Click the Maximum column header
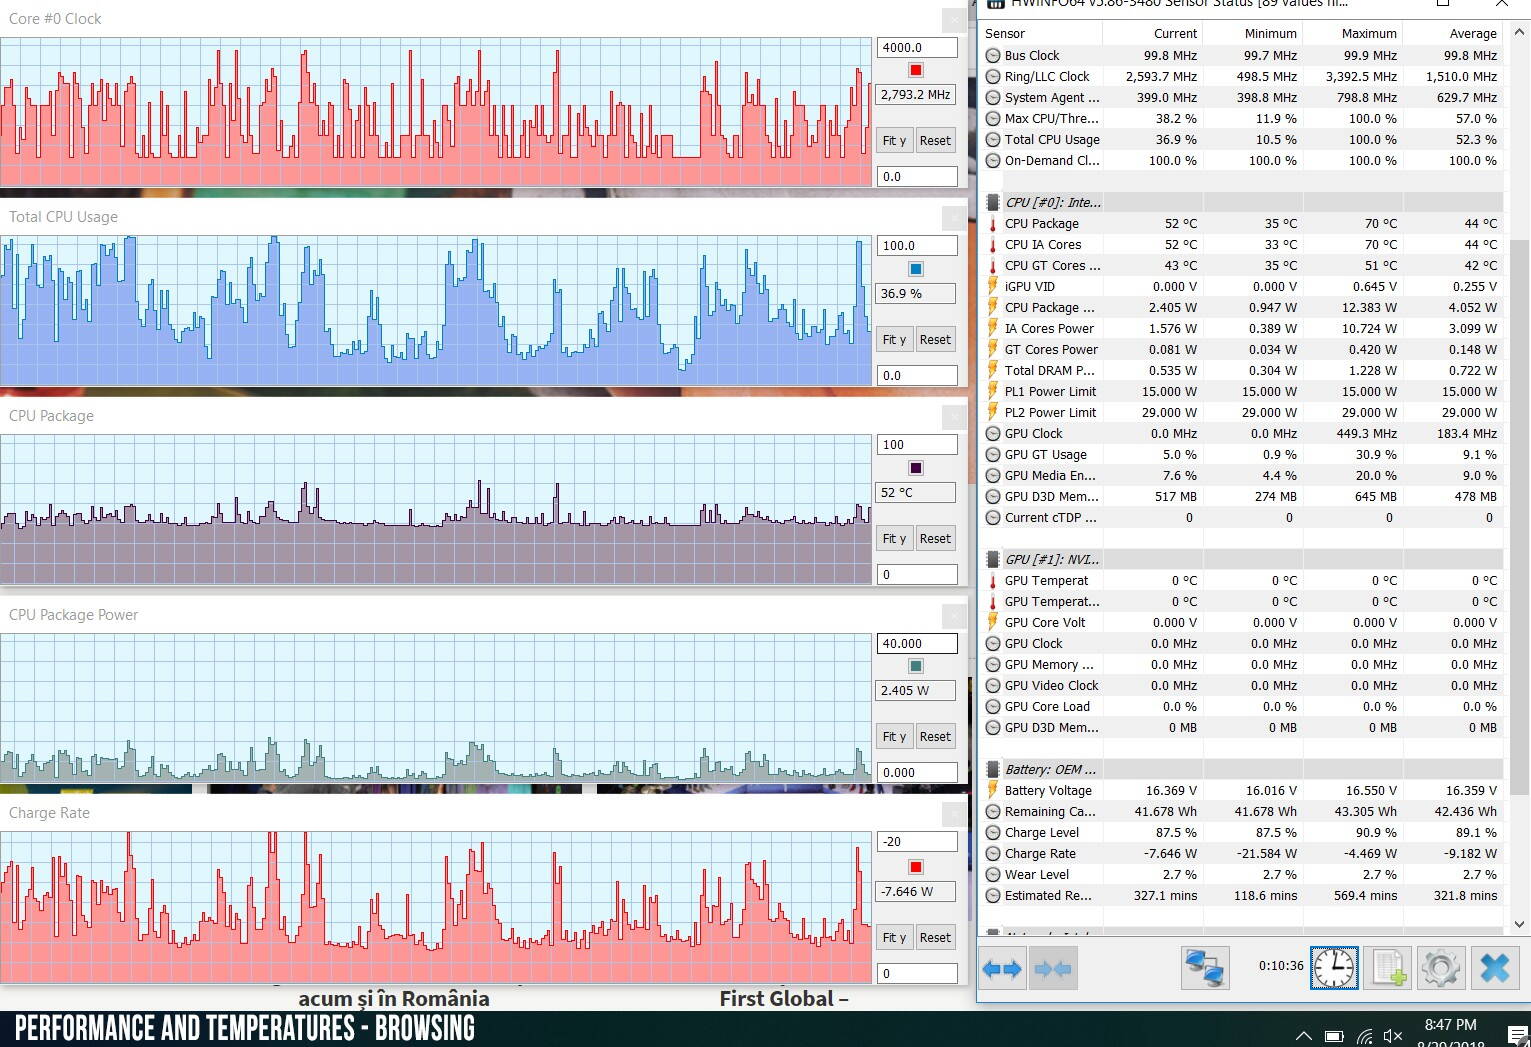The height and width of the screenshot is (1047, 1531). 1368,33
